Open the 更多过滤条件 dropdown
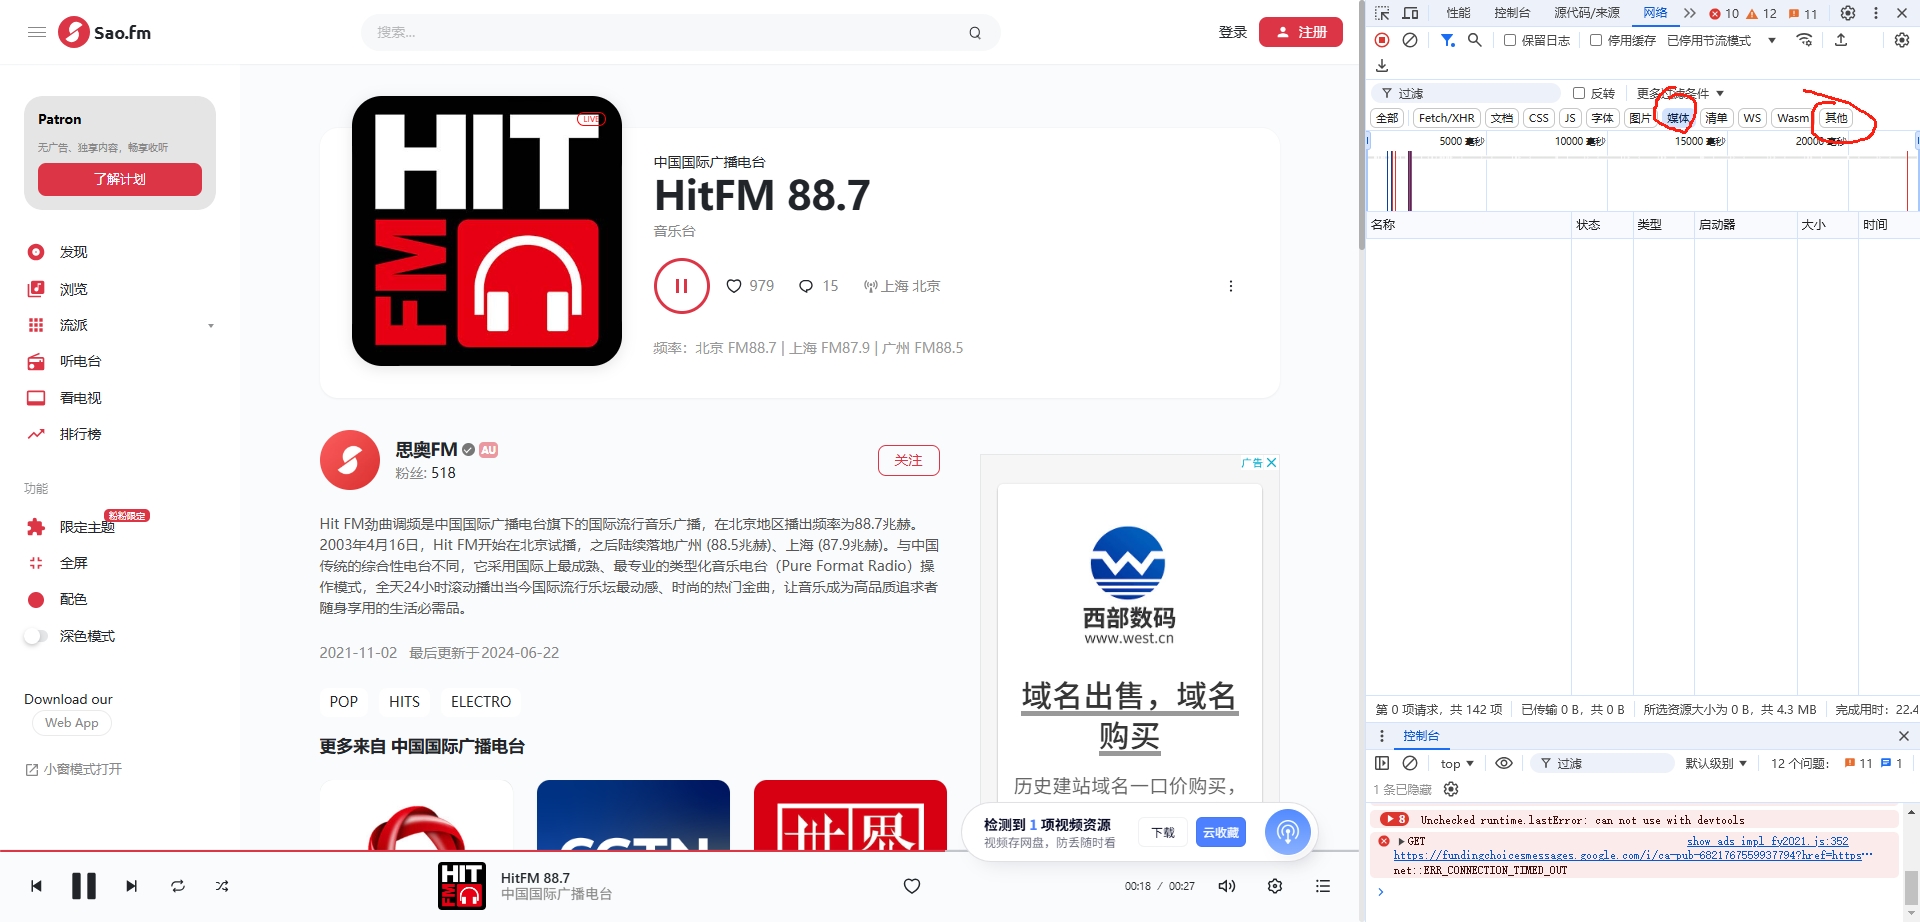1920x922 pixels. click(1680, 93)
